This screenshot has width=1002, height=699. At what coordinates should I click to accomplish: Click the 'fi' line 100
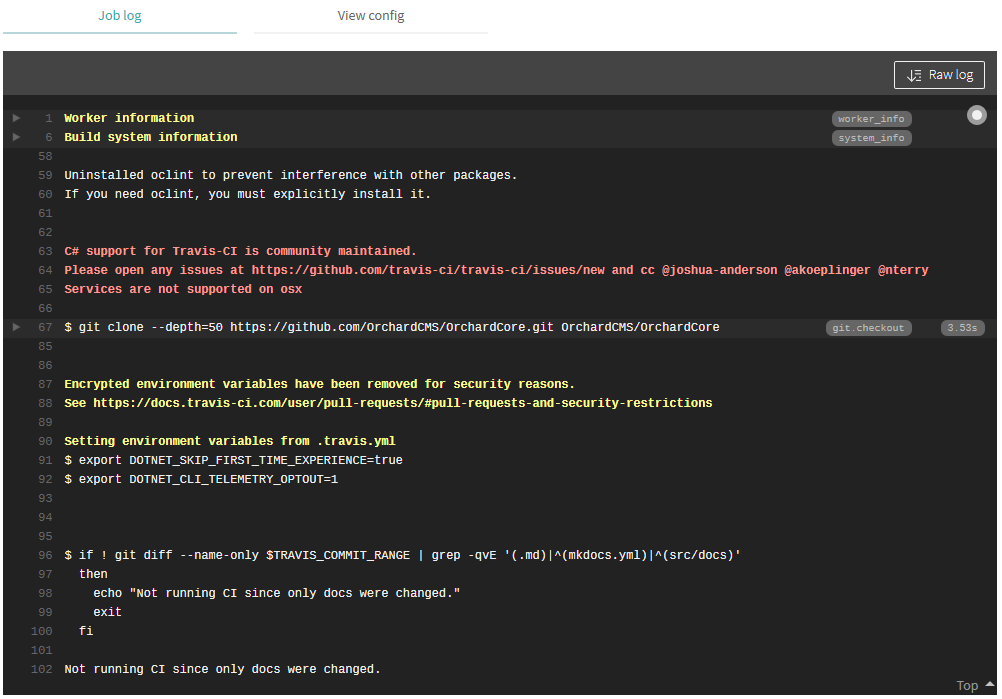(x=86, y=631)
